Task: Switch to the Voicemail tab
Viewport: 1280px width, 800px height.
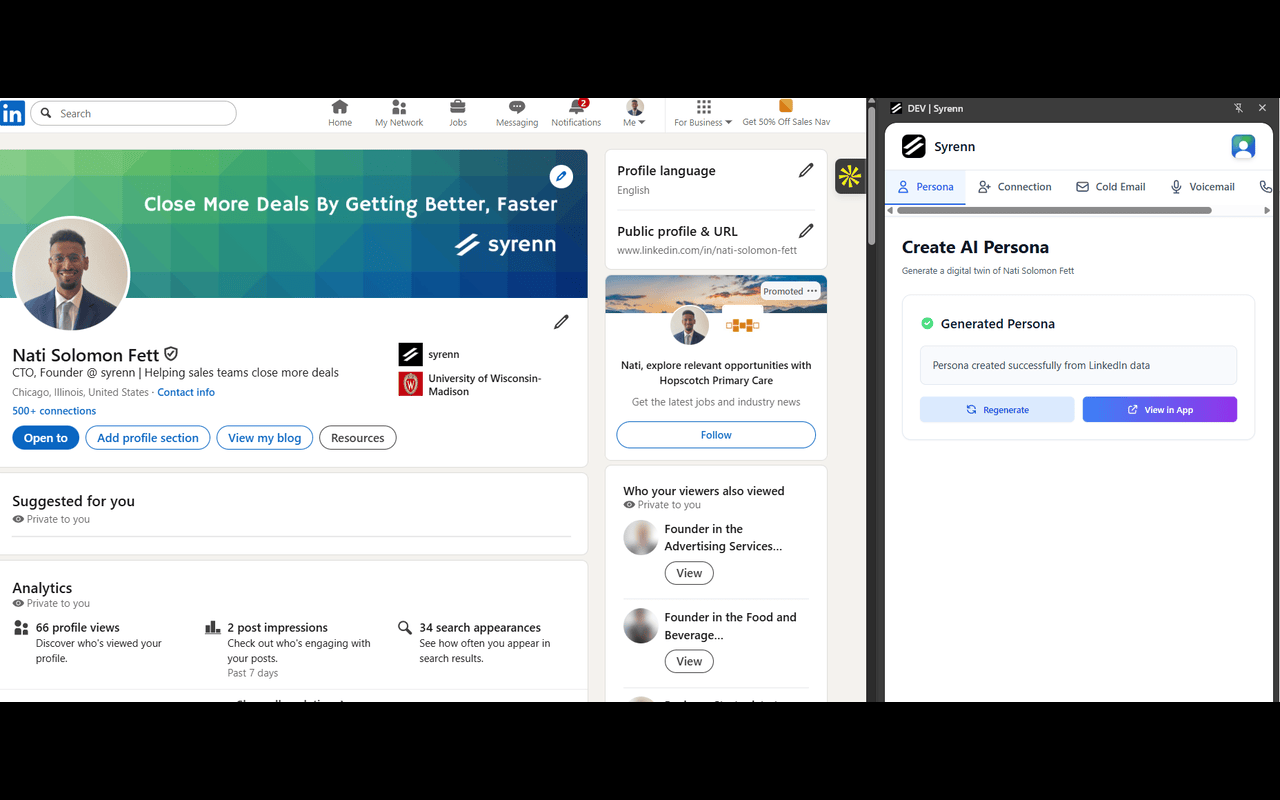Action: [x=1202, y=187]
